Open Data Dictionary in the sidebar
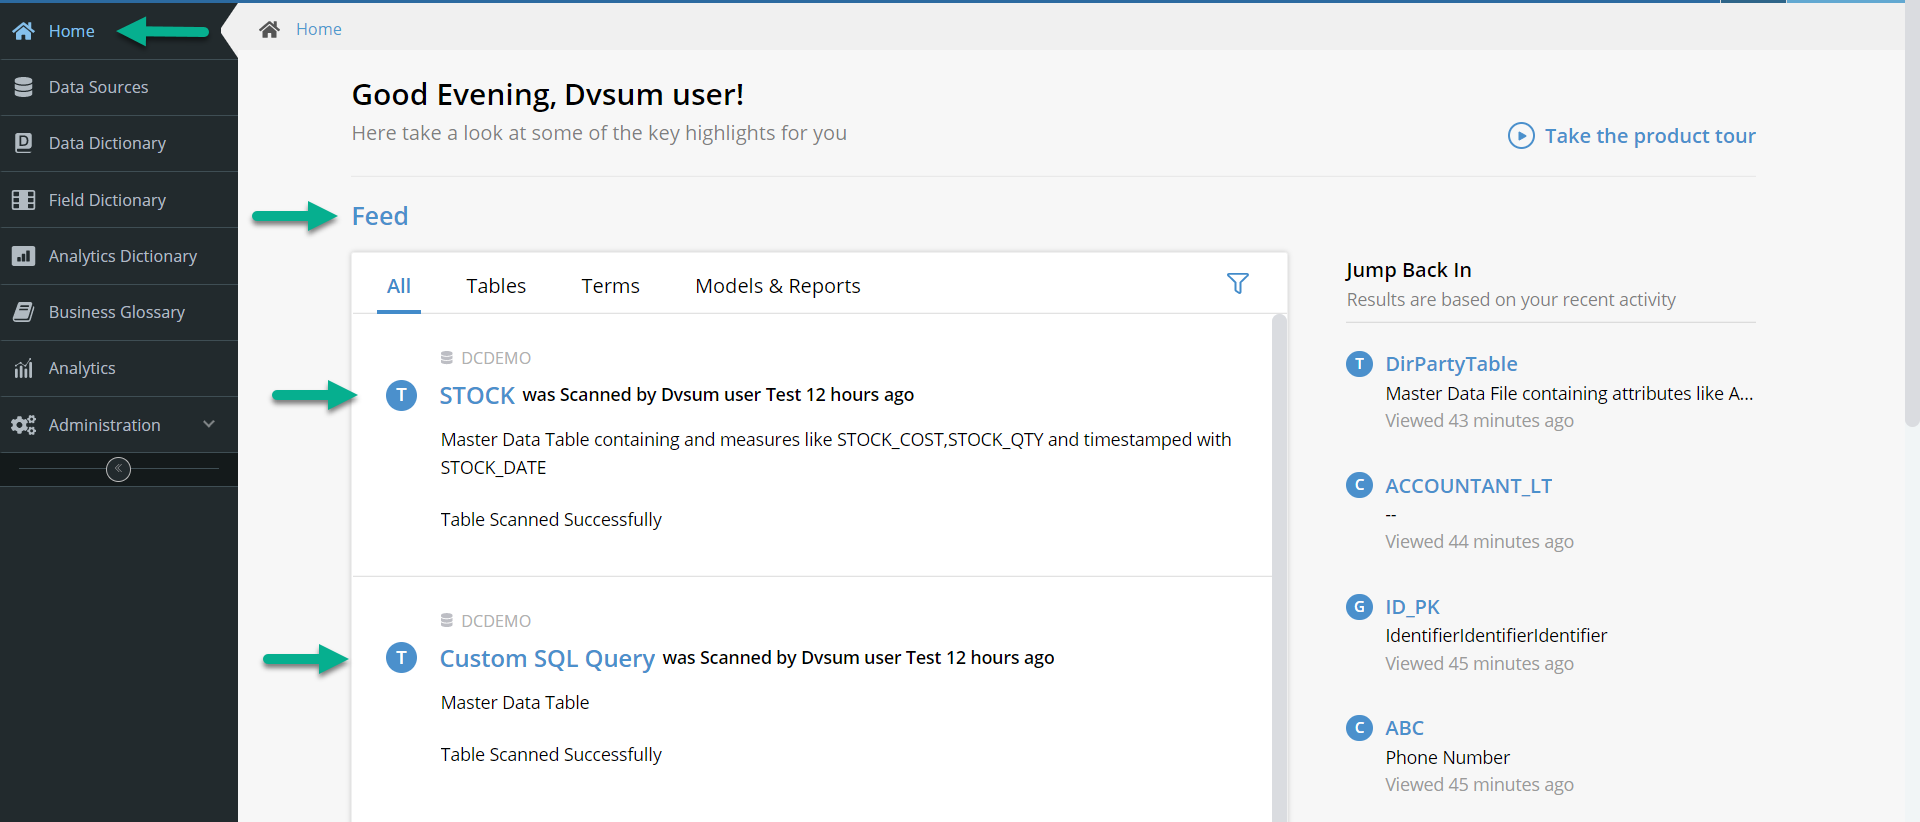The height and width of the screenshot is (822, 1920). pos(119,143)
